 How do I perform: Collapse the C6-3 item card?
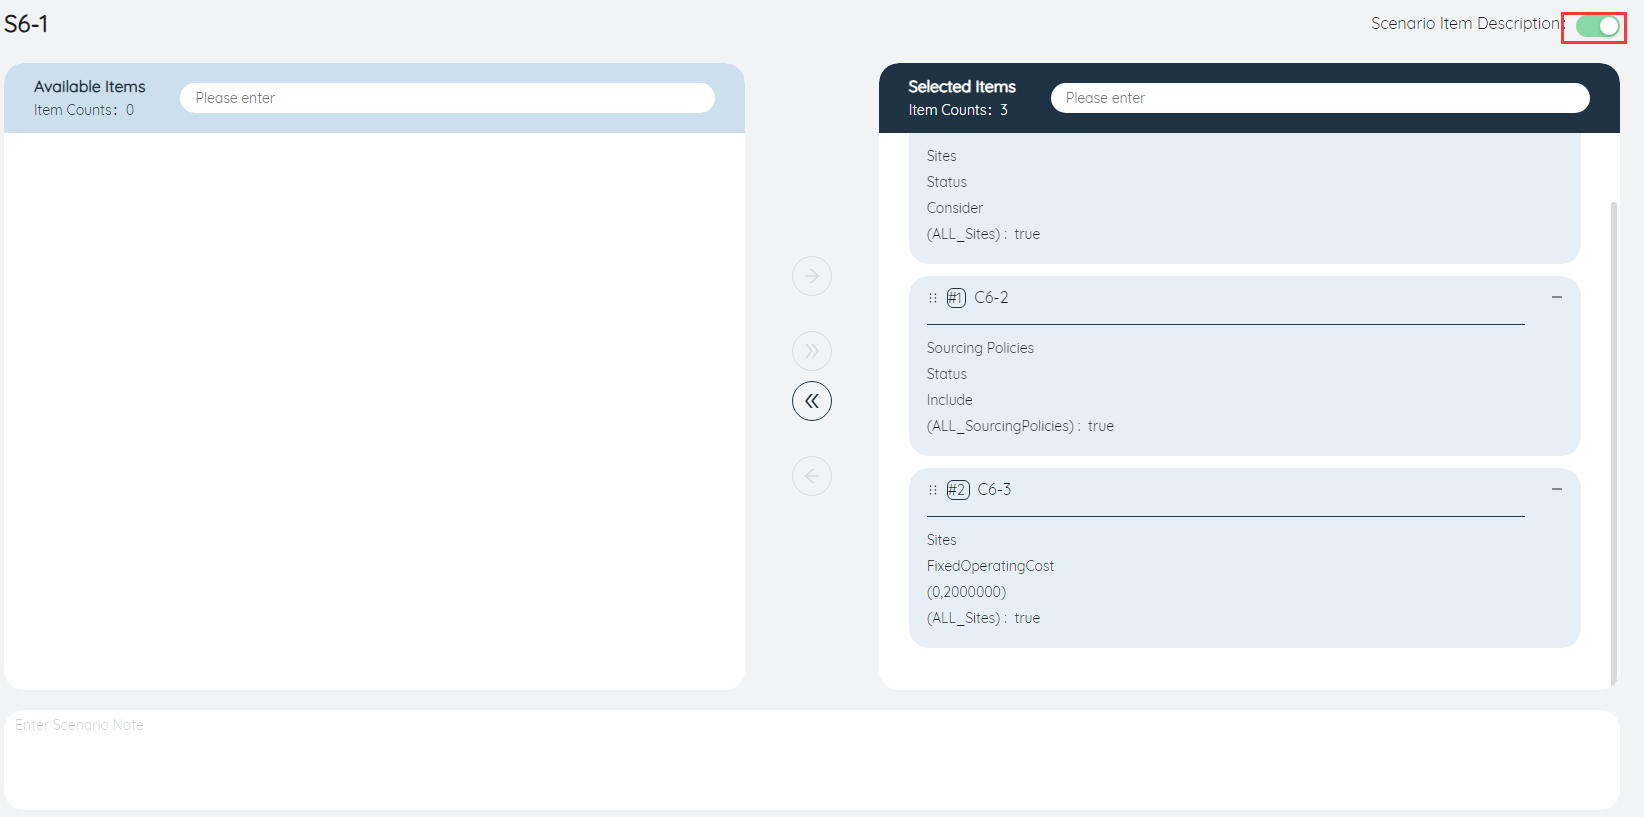[1557, 489]
